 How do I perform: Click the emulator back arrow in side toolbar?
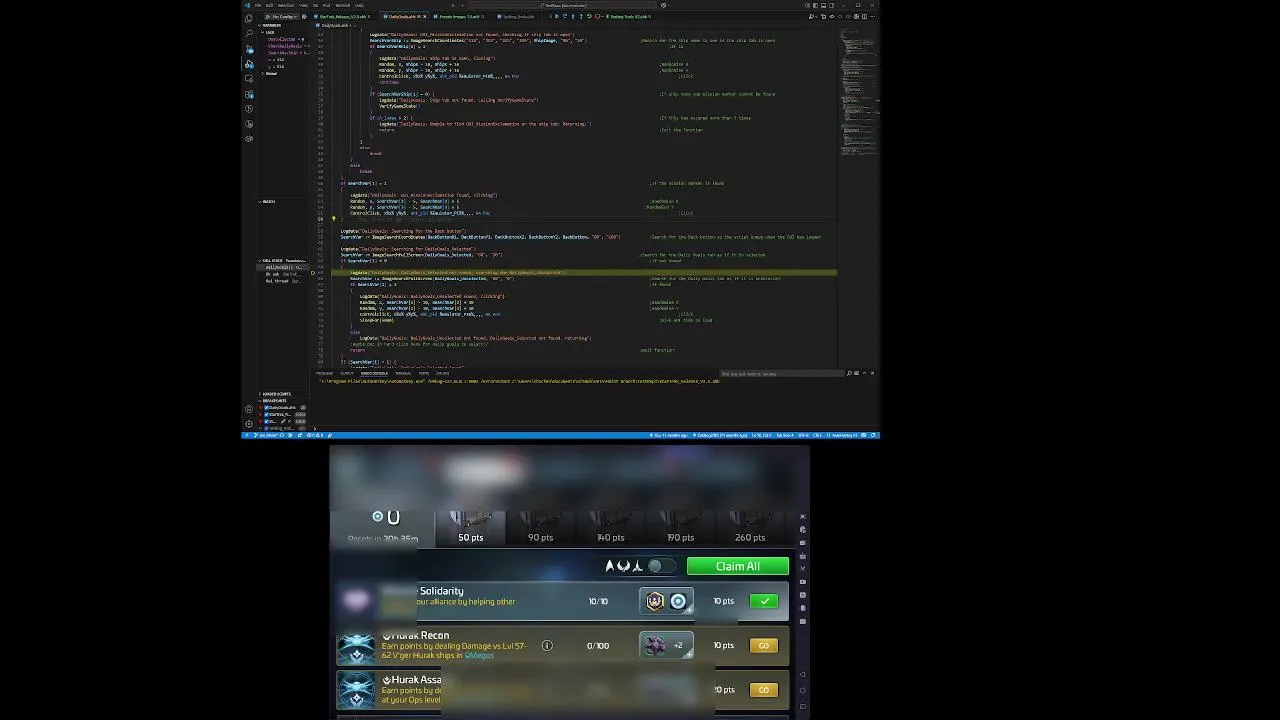coord(802,675)
